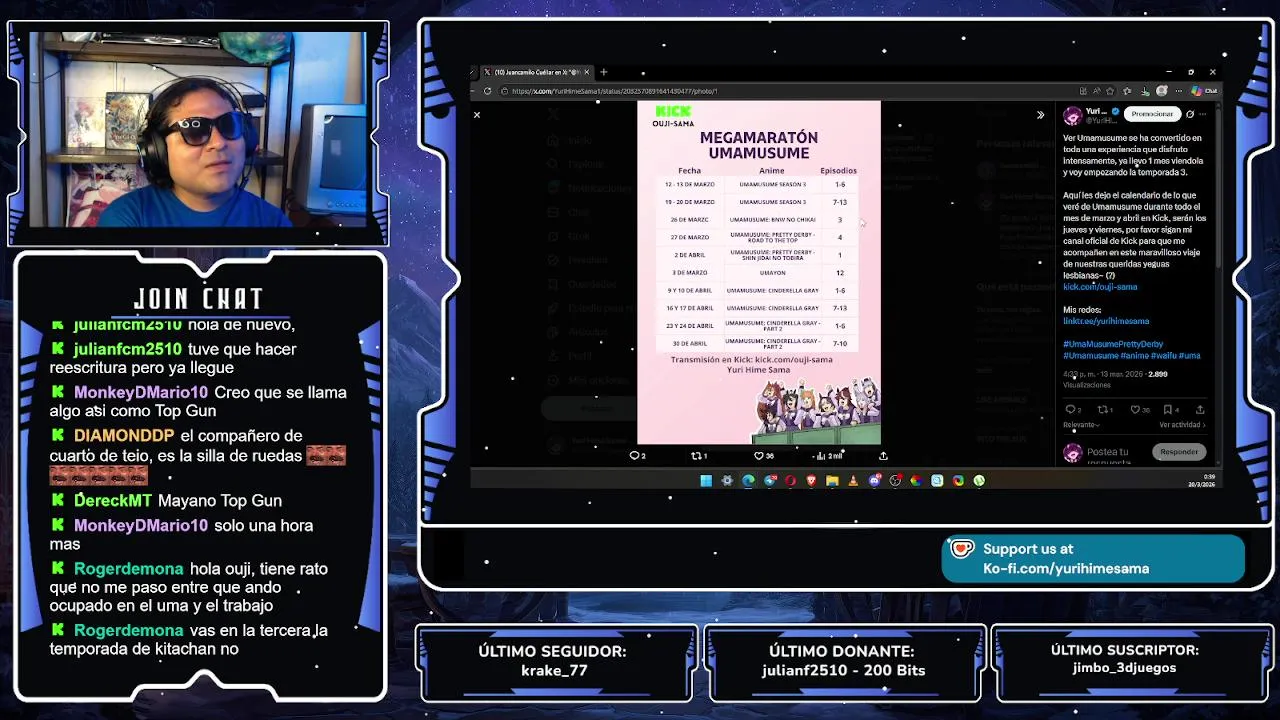Click the Postea tu respuesta reply field
Image resolution: width=1280 pixels, height=720 pixels.
click(1108, 455)
